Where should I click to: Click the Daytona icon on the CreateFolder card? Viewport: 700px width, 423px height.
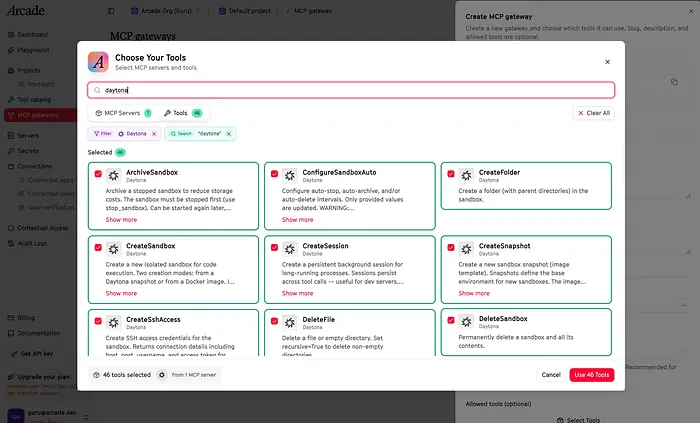(x=465, y=175)
